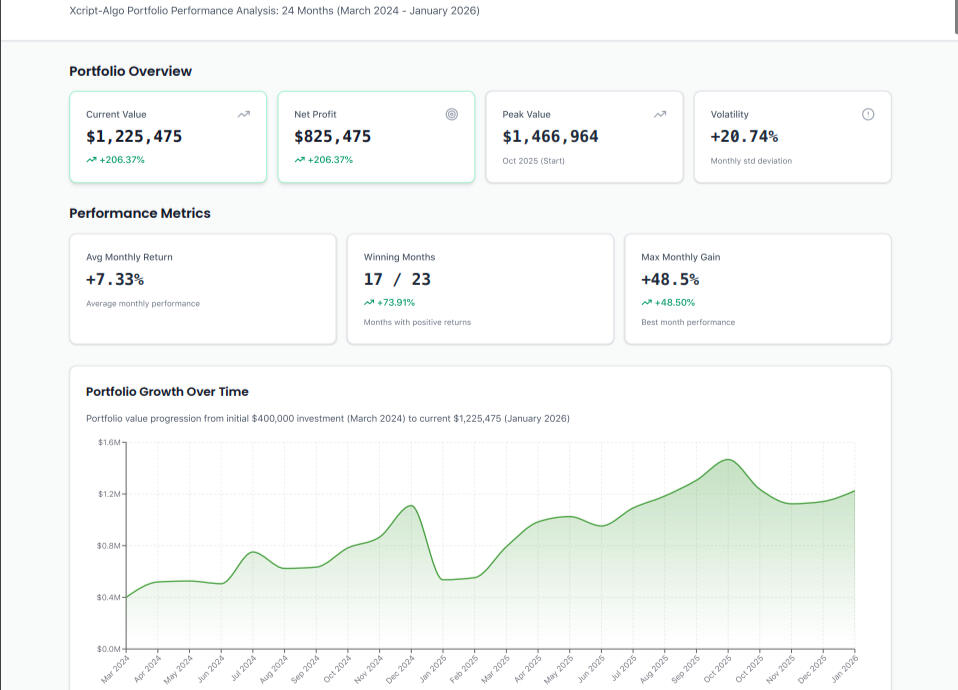The height and width of the screenshot is (690, 958).
Task: Click the trend arrow icon in Current Value card
Action: (x=244, y=115)
